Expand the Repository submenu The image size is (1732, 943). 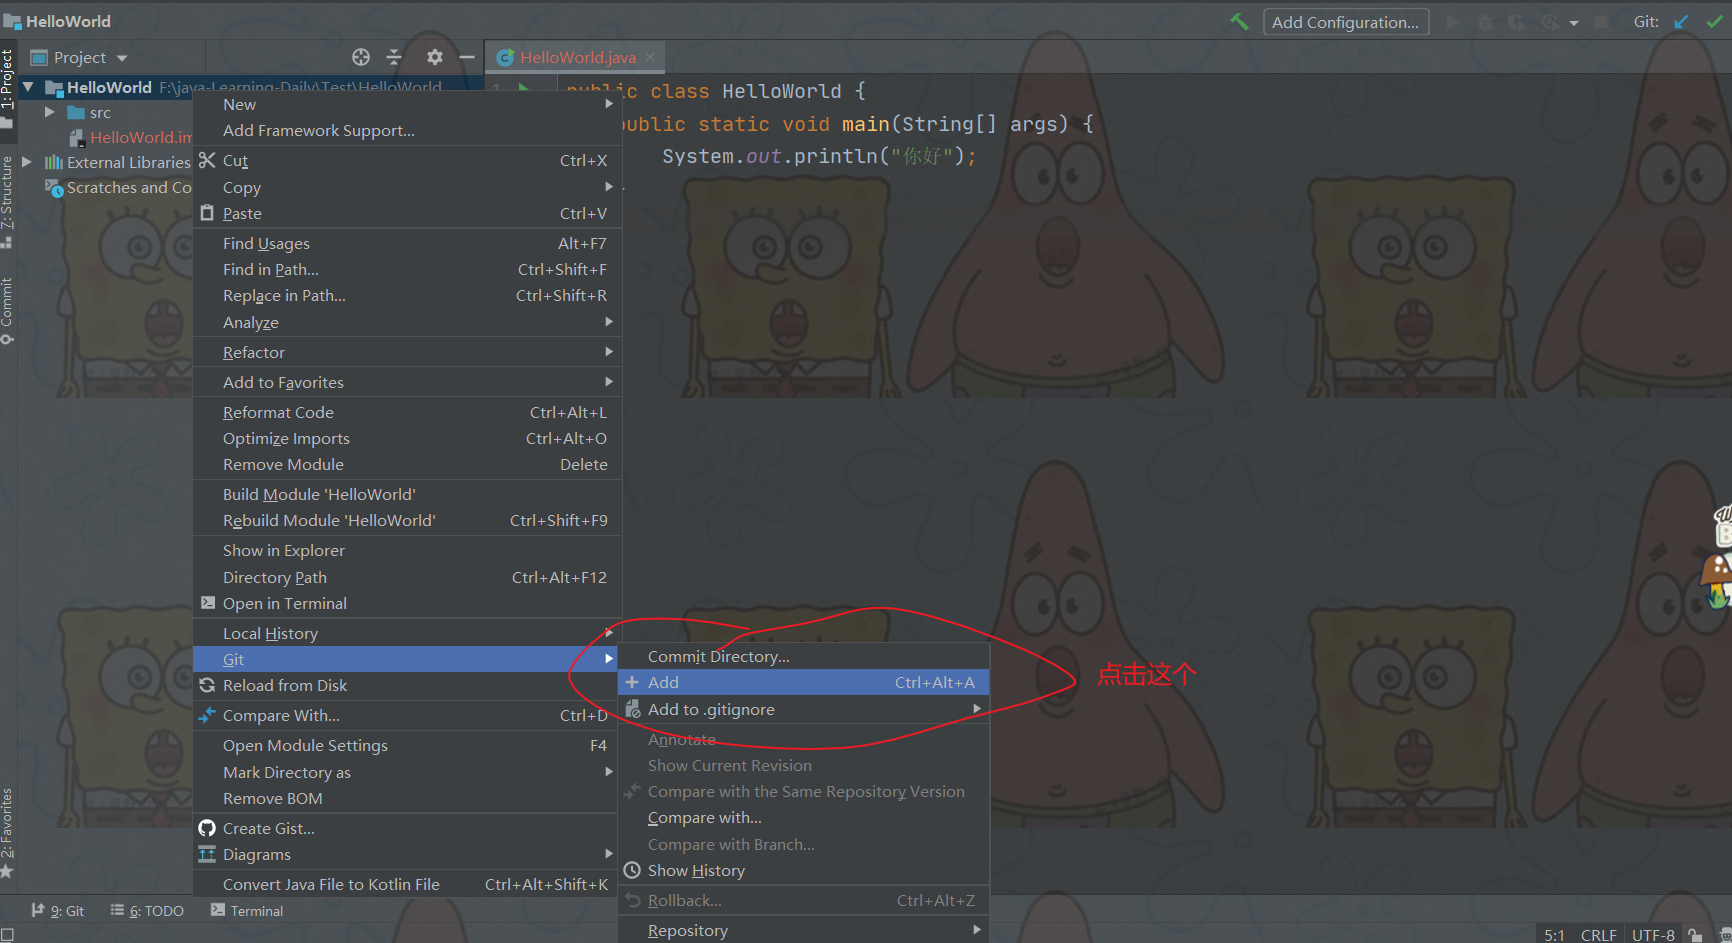click(804, 930)
